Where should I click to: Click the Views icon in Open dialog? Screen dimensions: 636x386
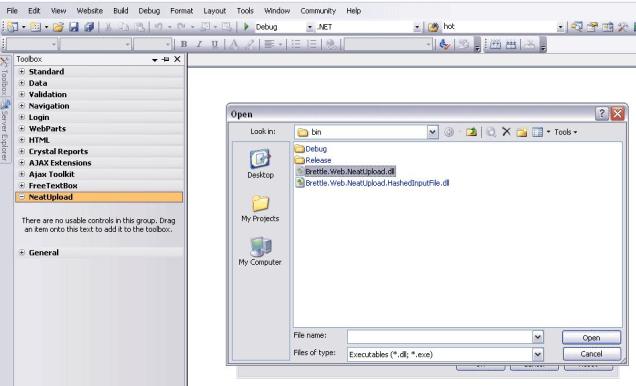(x=537, y=132)
